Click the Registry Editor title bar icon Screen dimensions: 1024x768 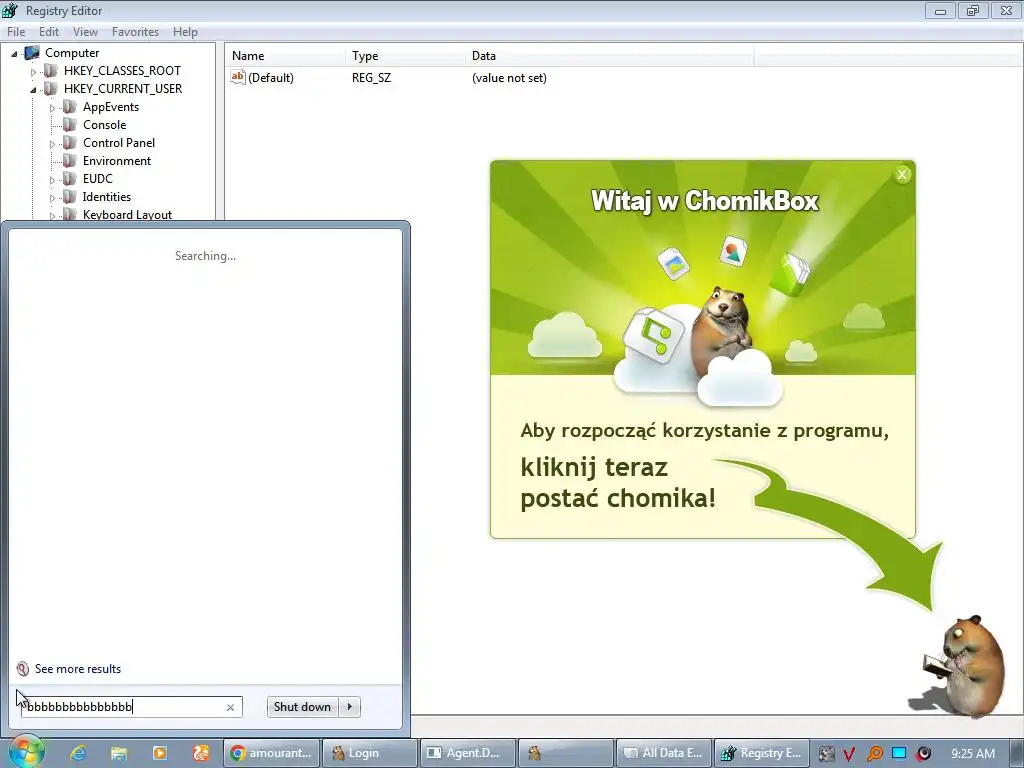pyautogui.click(x=10, y=10)
